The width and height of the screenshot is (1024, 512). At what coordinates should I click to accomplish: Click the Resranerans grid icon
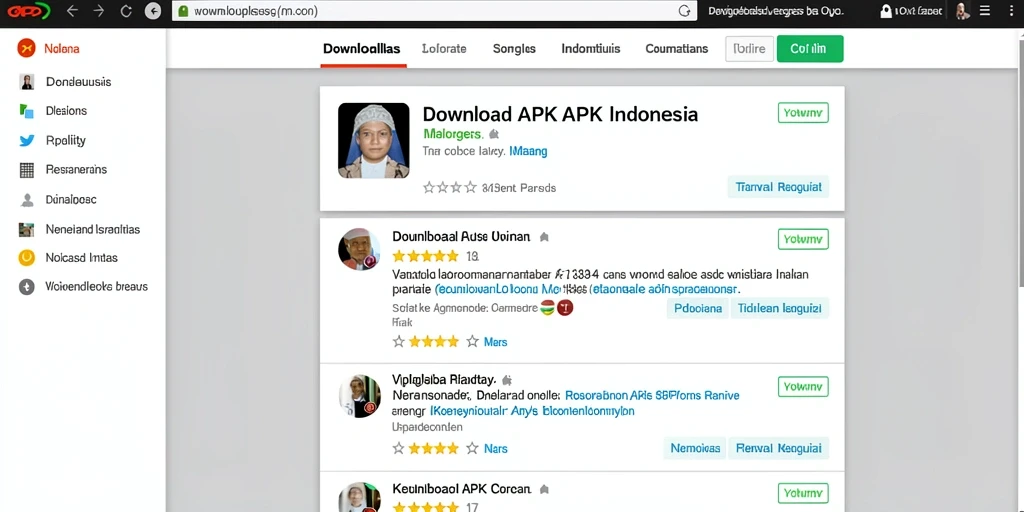coord(27,170)
